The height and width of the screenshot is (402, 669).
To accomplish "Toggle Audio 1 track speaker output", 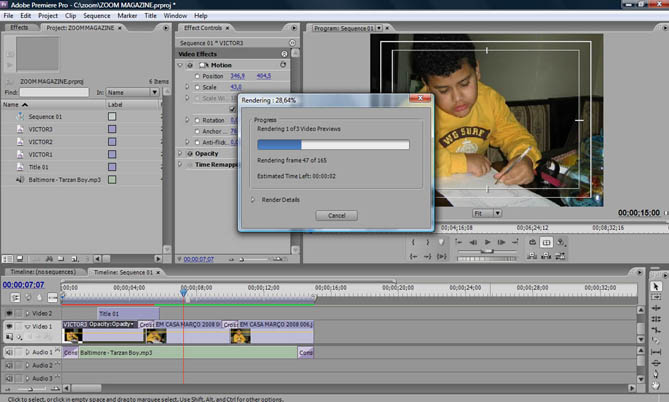I will pyautogui.click(x=10, y=352).
